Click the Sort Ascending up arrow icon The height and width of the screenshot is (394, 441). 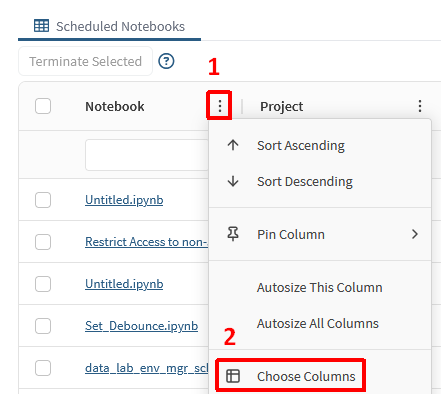tap(233, 145)
